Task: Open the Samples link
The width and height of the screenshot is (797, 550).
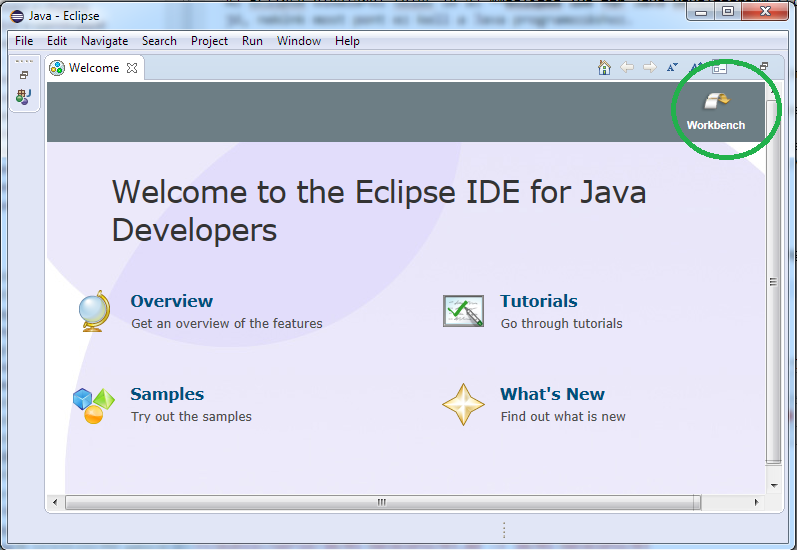Action: [x=167, y=394]
